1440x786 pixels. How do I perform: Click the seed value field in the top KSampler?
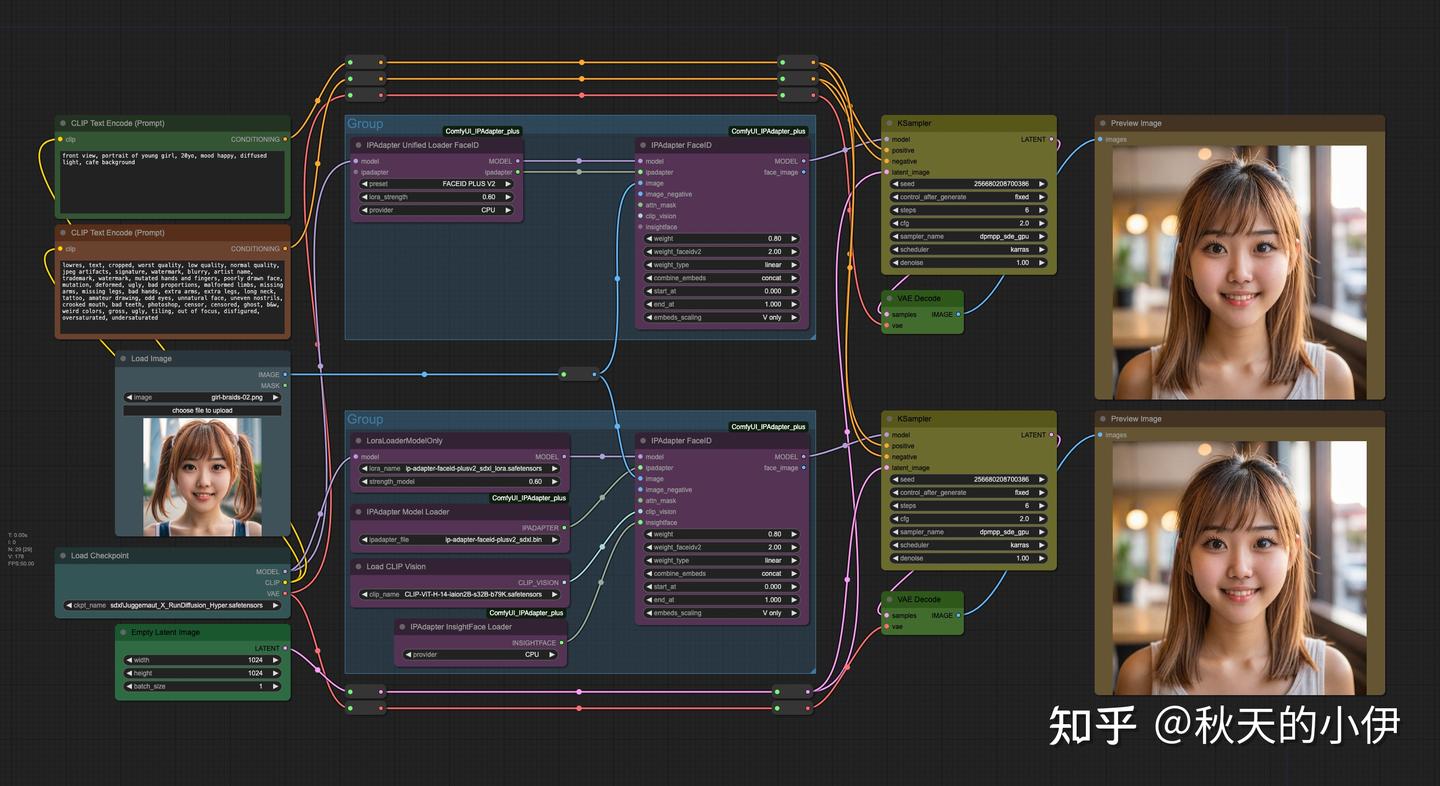coord(968,184)
